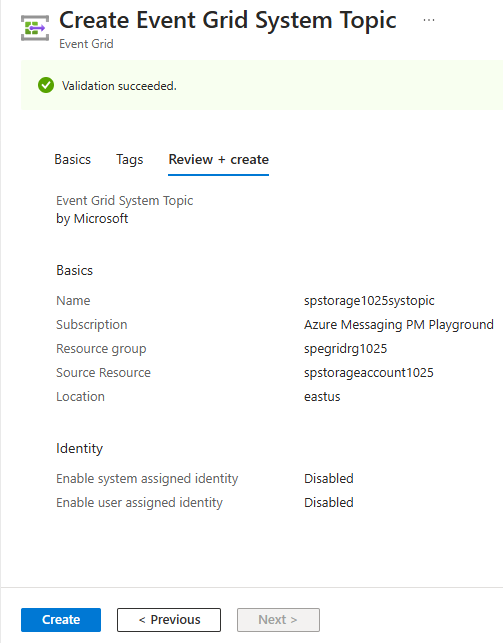This screenshot has height=643, width=503.
Task: Click source resource value spstorageaccount1025
Action: tap(369, 373)
